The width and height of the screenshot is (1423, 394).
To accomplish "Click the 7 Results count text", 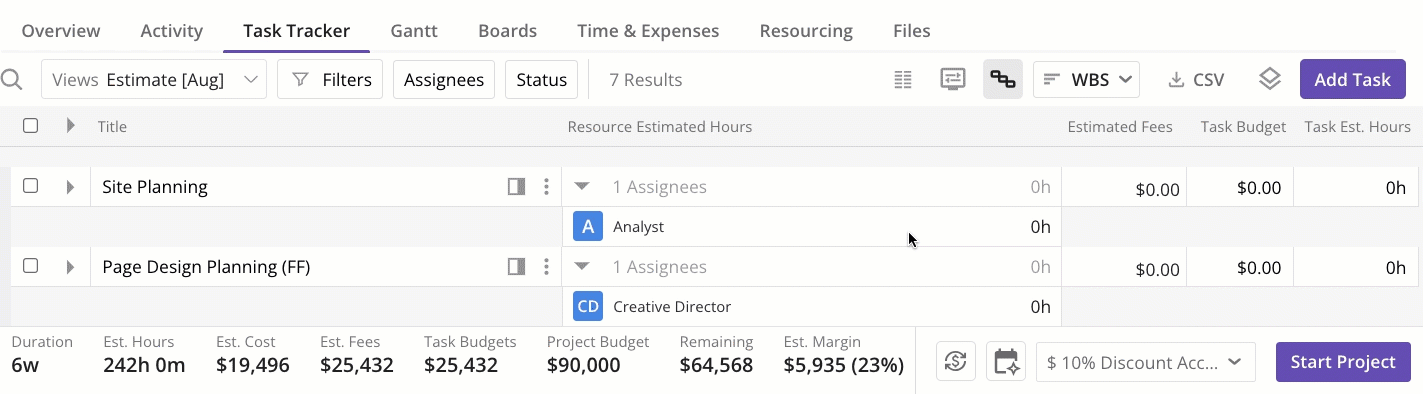I will pos(646,80).
